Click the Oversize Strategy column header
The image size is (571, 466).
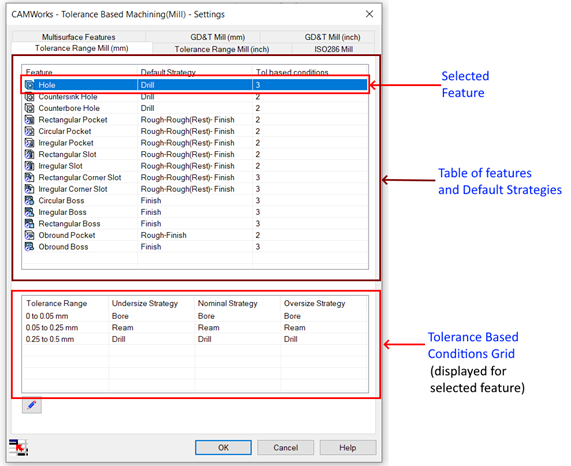point(323,303)
